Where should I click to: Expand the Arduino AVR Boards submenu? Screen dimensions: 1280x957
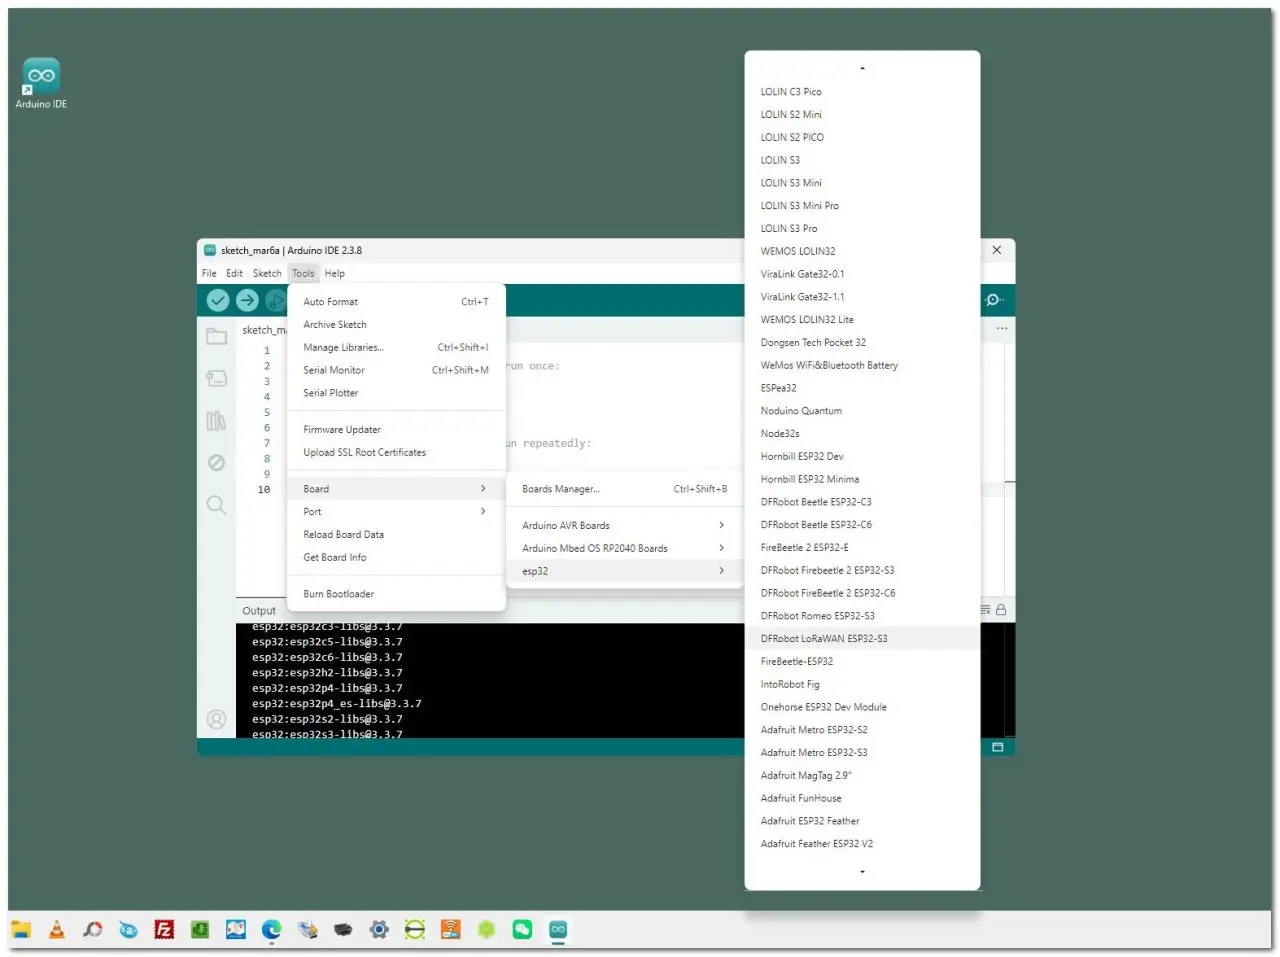pyautogui.click(x=623, y=525)
